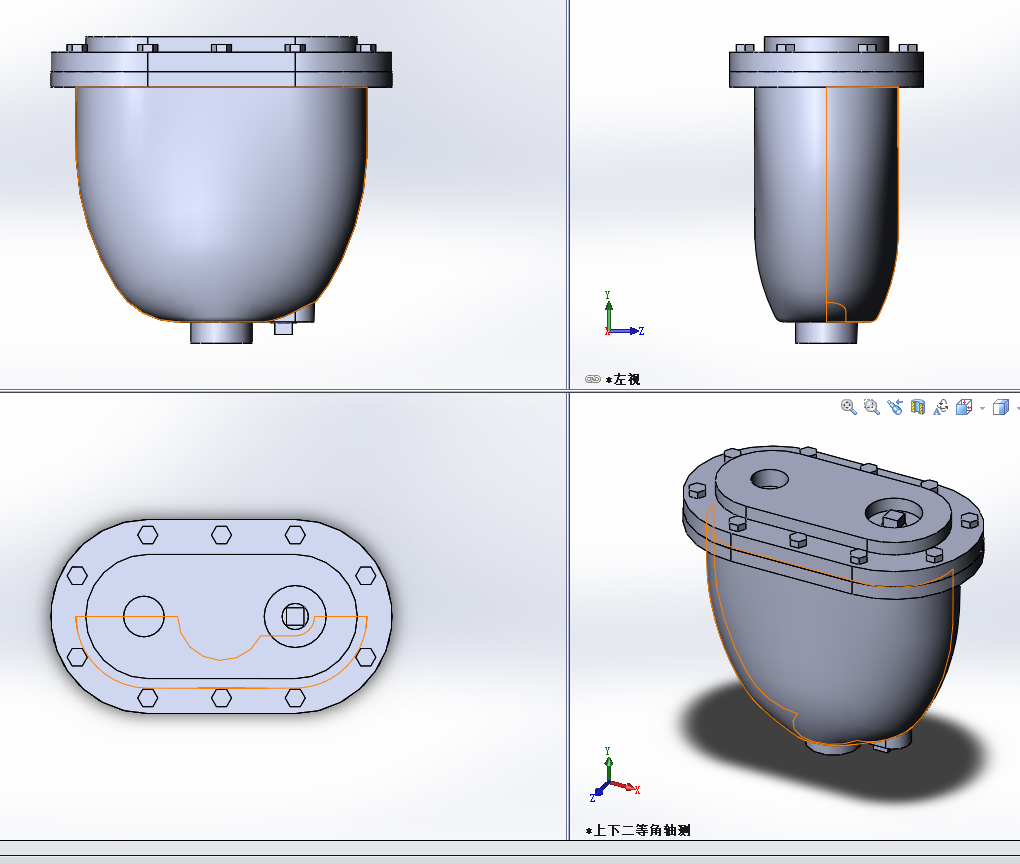Click the linked views chain icon
Viewport: 1020px width, 864px height.
[593, 379]
